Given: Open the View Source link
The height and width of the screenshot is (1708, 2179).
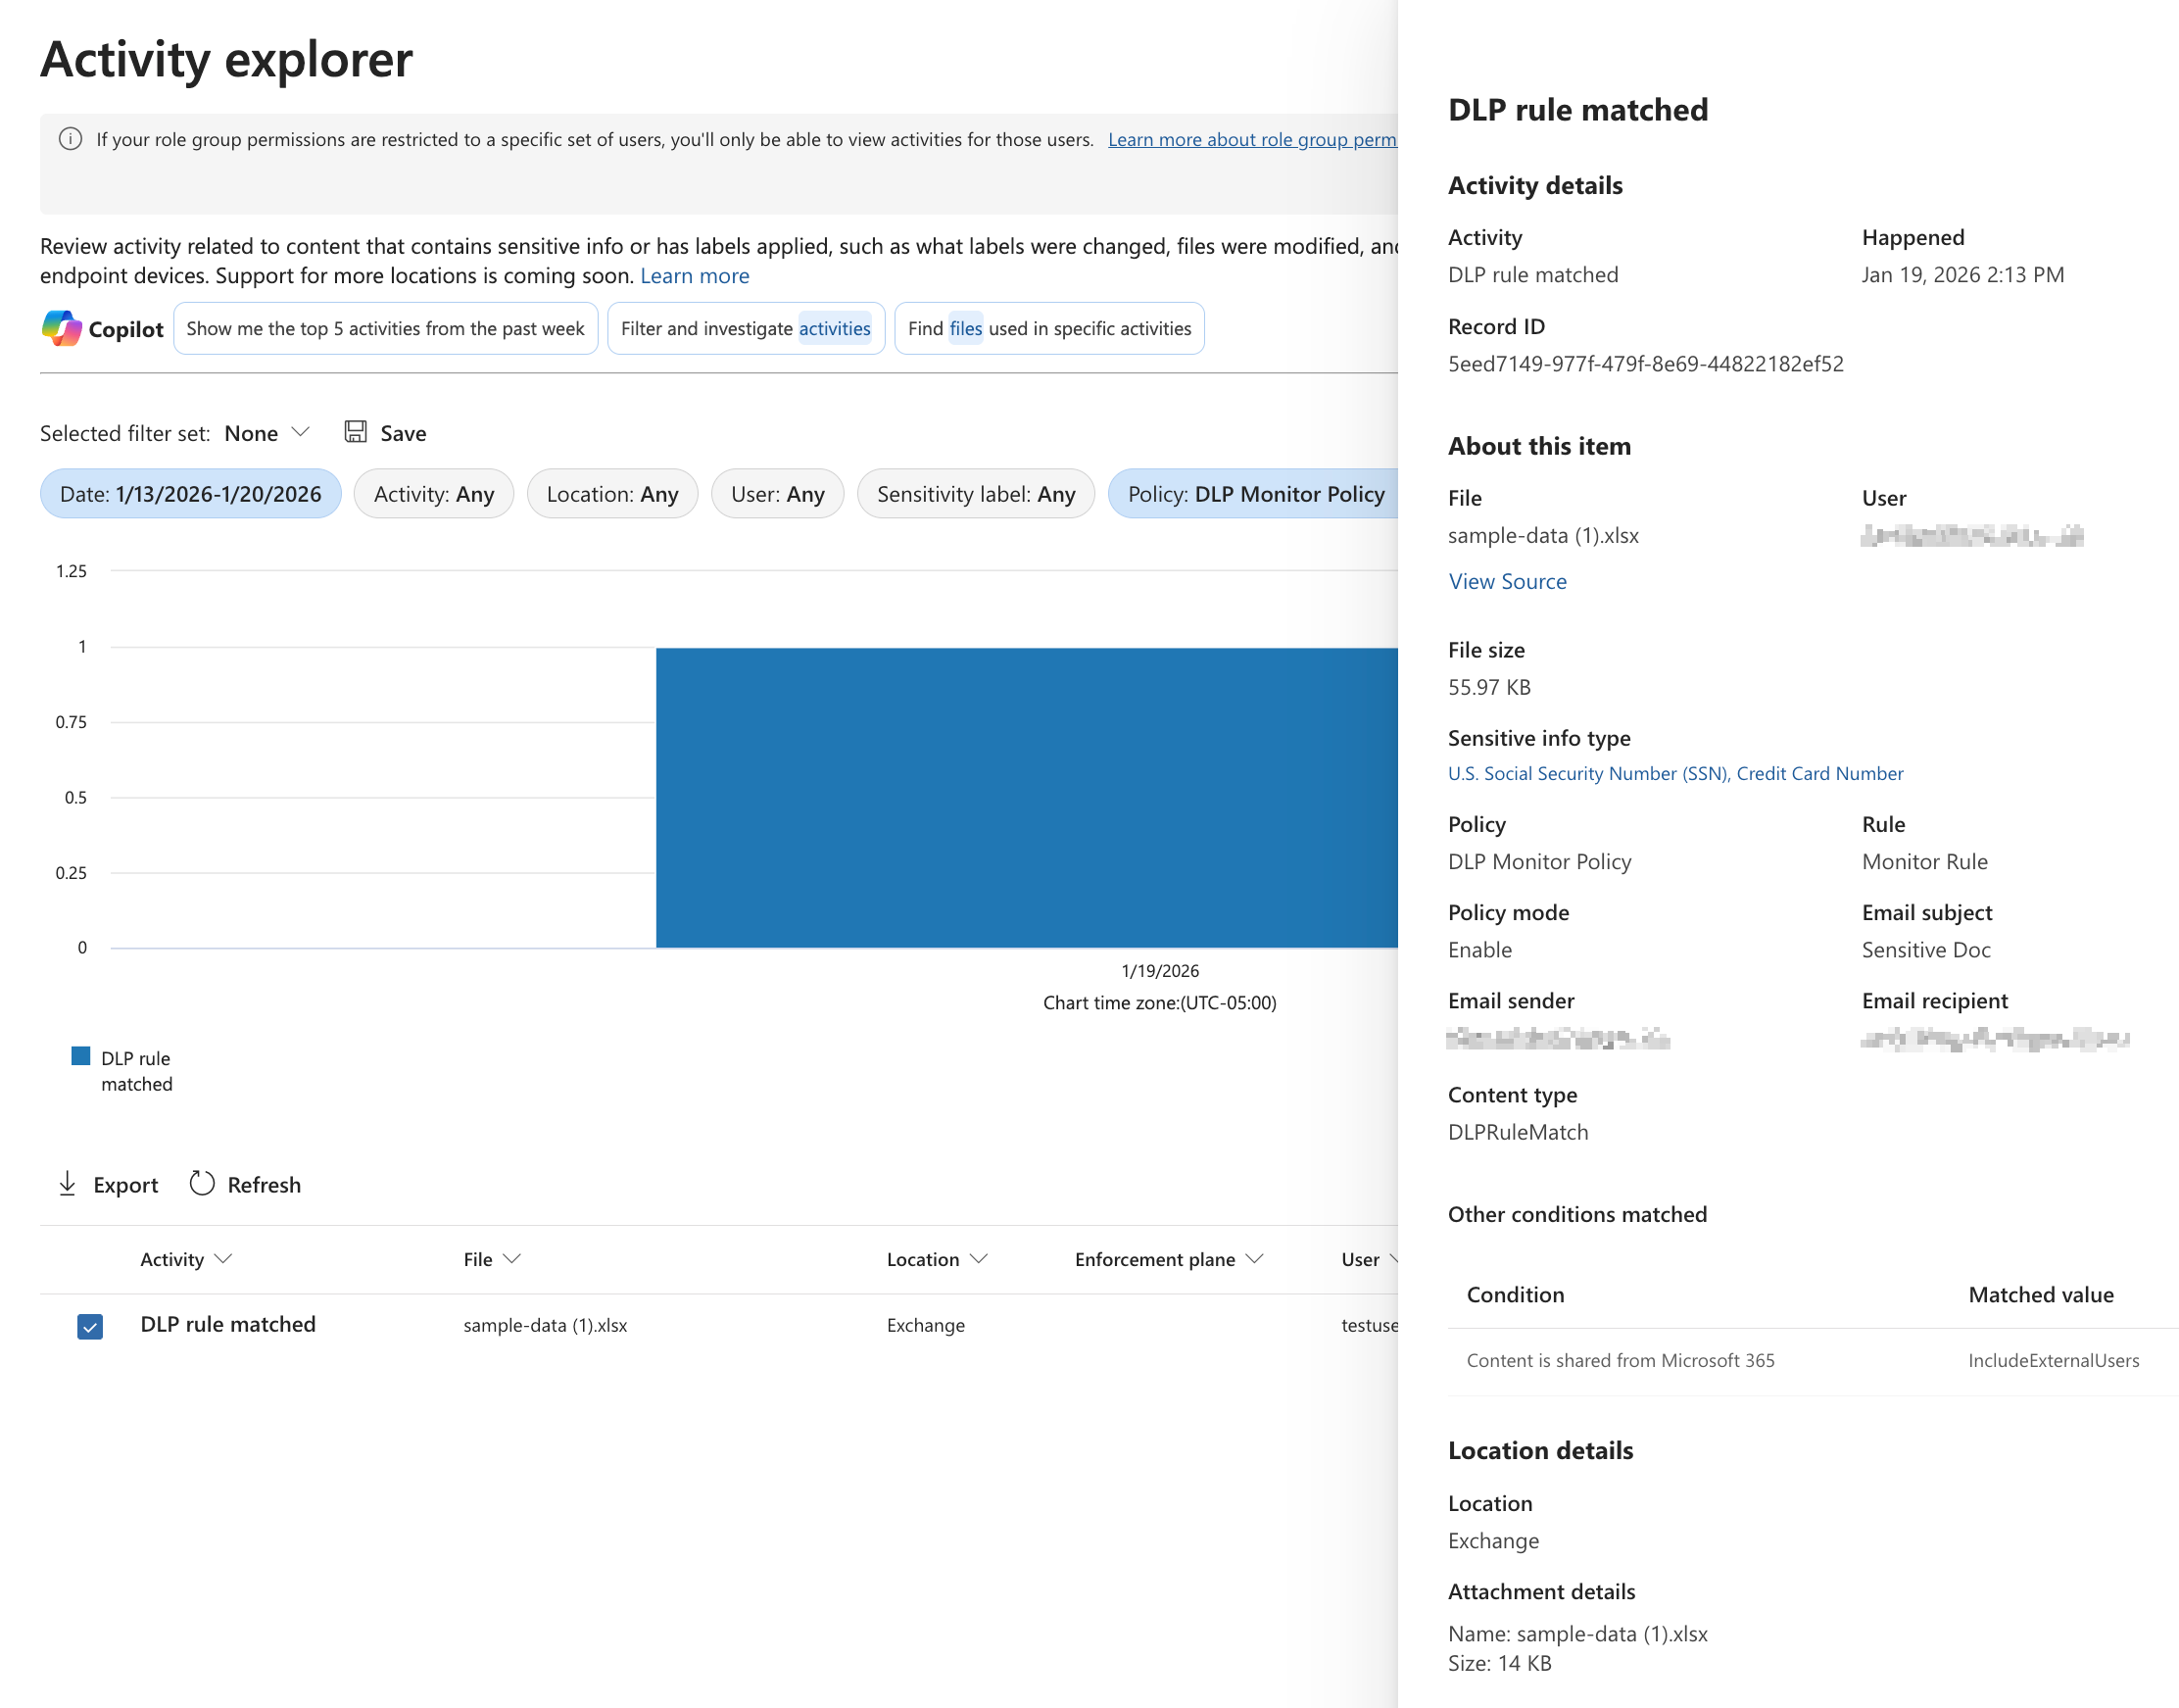Looking at the screenshot, I should pos(1507,581).
